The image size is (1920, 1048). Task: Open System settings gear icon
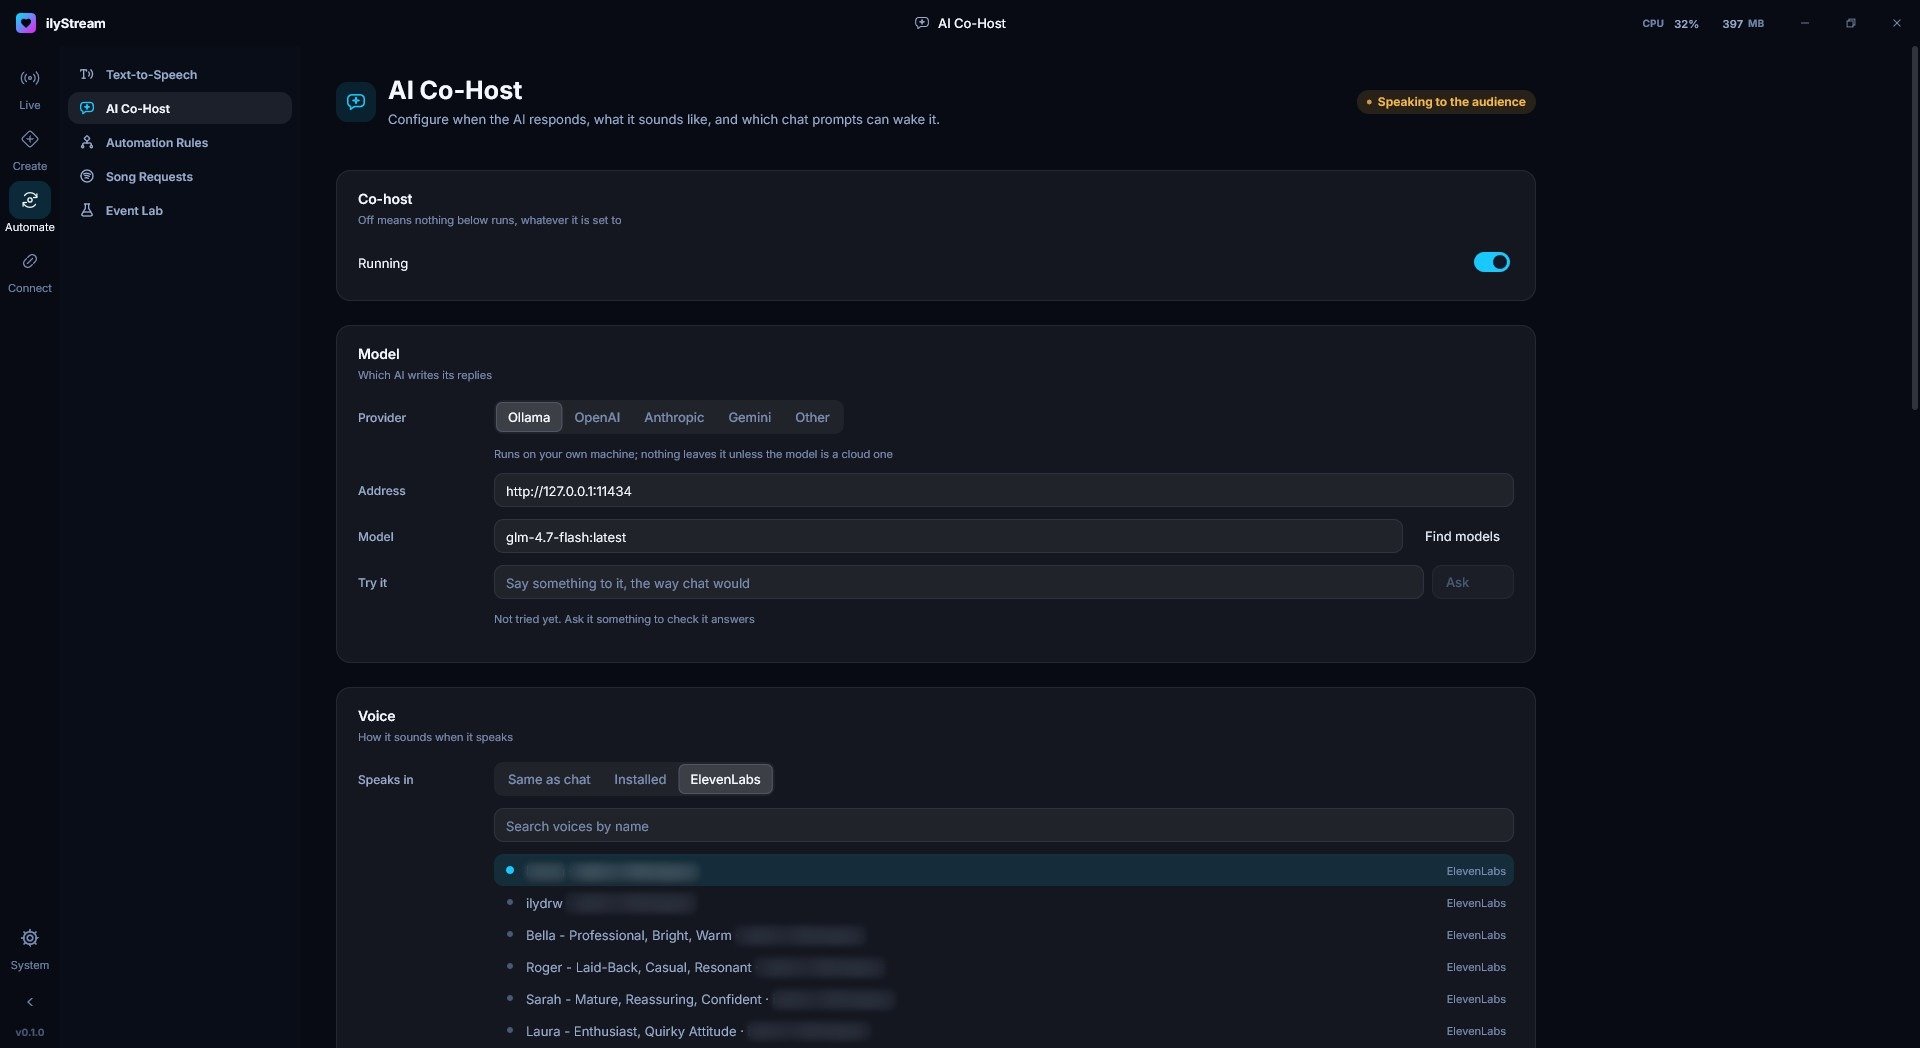(30, 938)
